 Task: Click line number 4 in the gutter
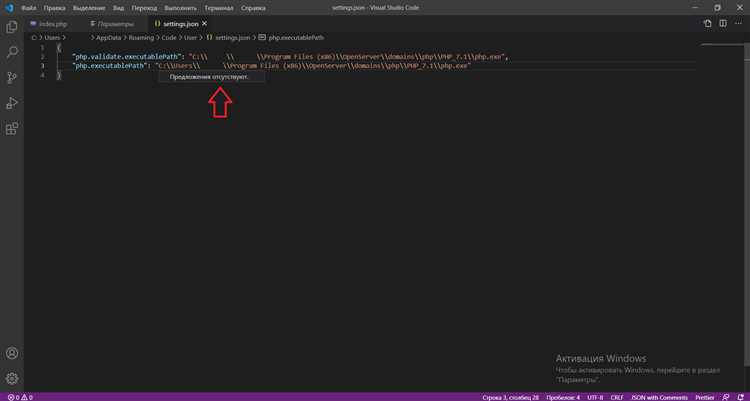[43, 75]
